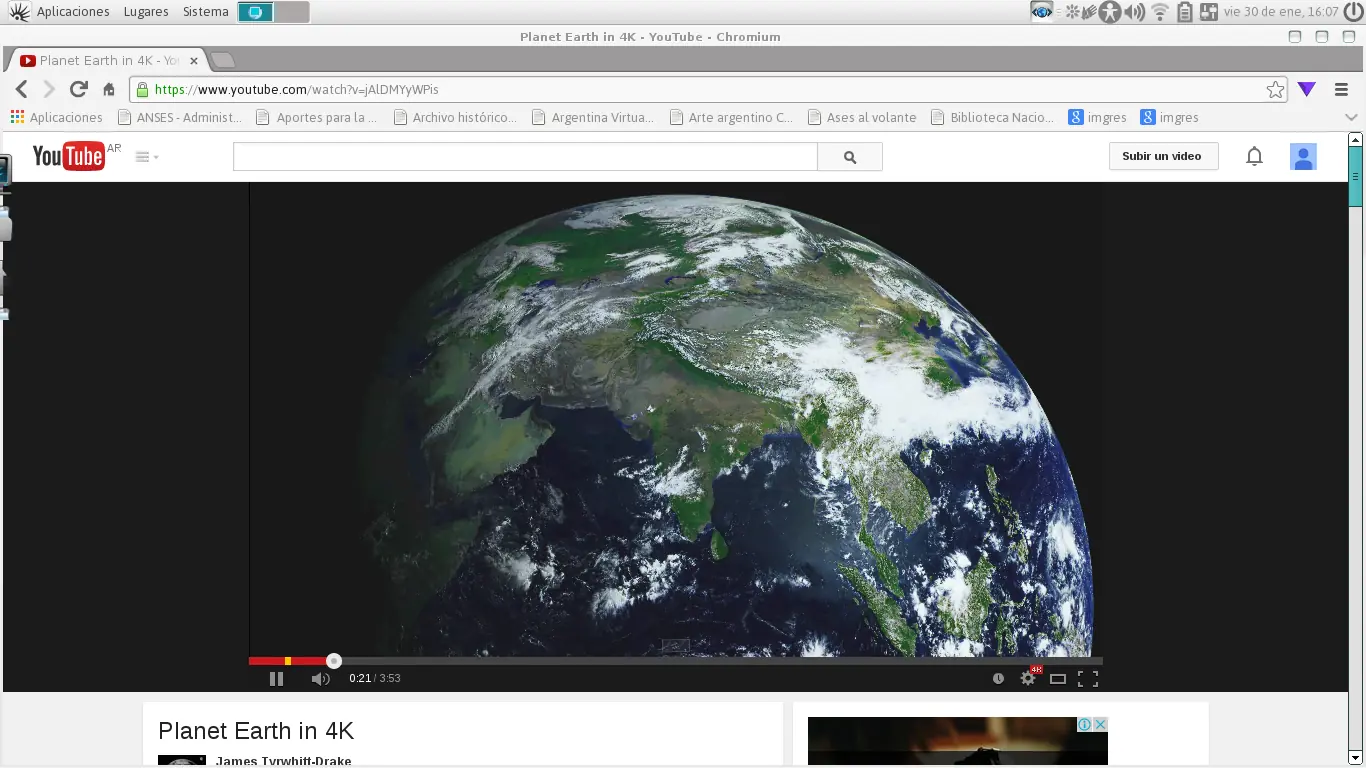Open the Ases al volante bookmark
This screenshot has width=1366, height=768.
(x=862, y=117)
